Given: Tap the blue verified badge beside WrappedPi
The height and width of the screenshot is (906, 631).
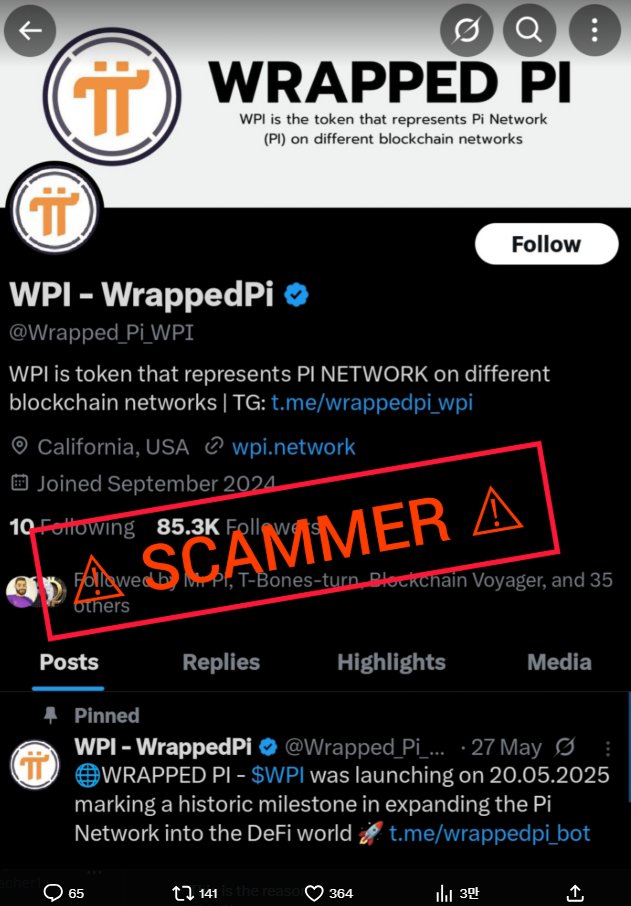Looking at the screenshot, I should (x=296, y=296).
